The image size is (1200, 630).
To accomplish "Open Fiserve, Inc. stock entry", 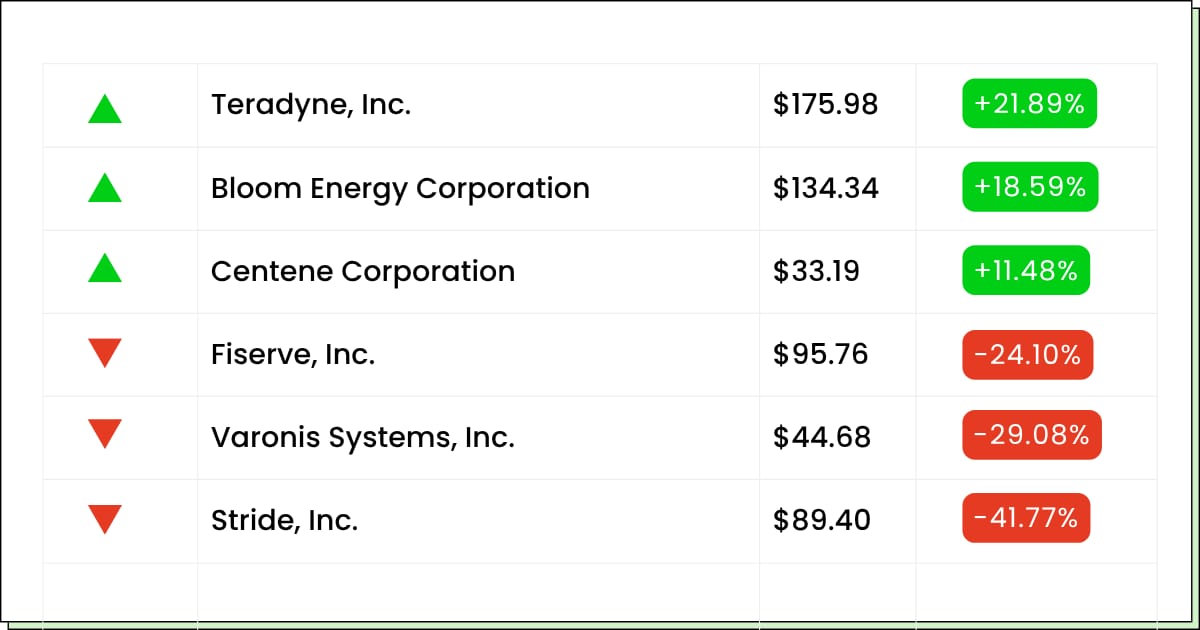I will tap(293, 354).
